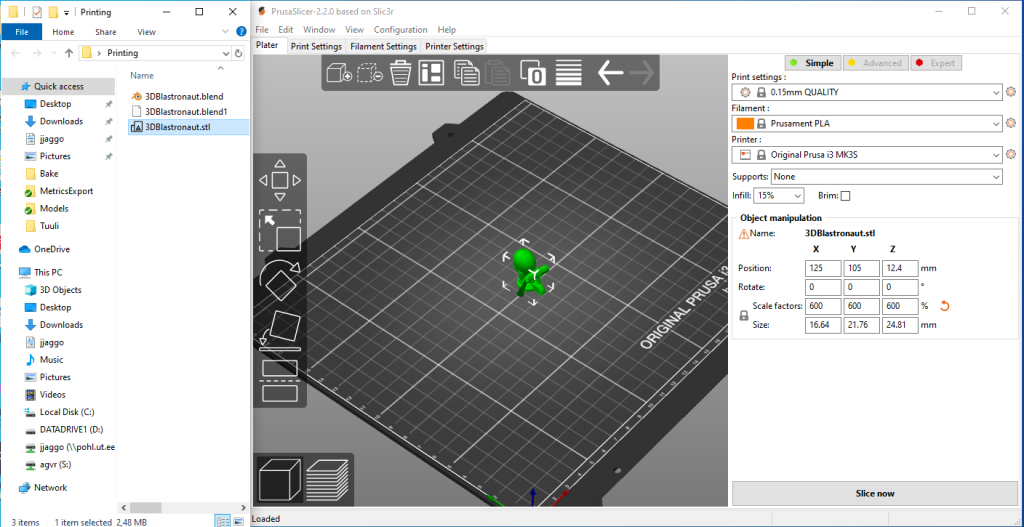Toggle the scale factors lock icon

(743, 315)
